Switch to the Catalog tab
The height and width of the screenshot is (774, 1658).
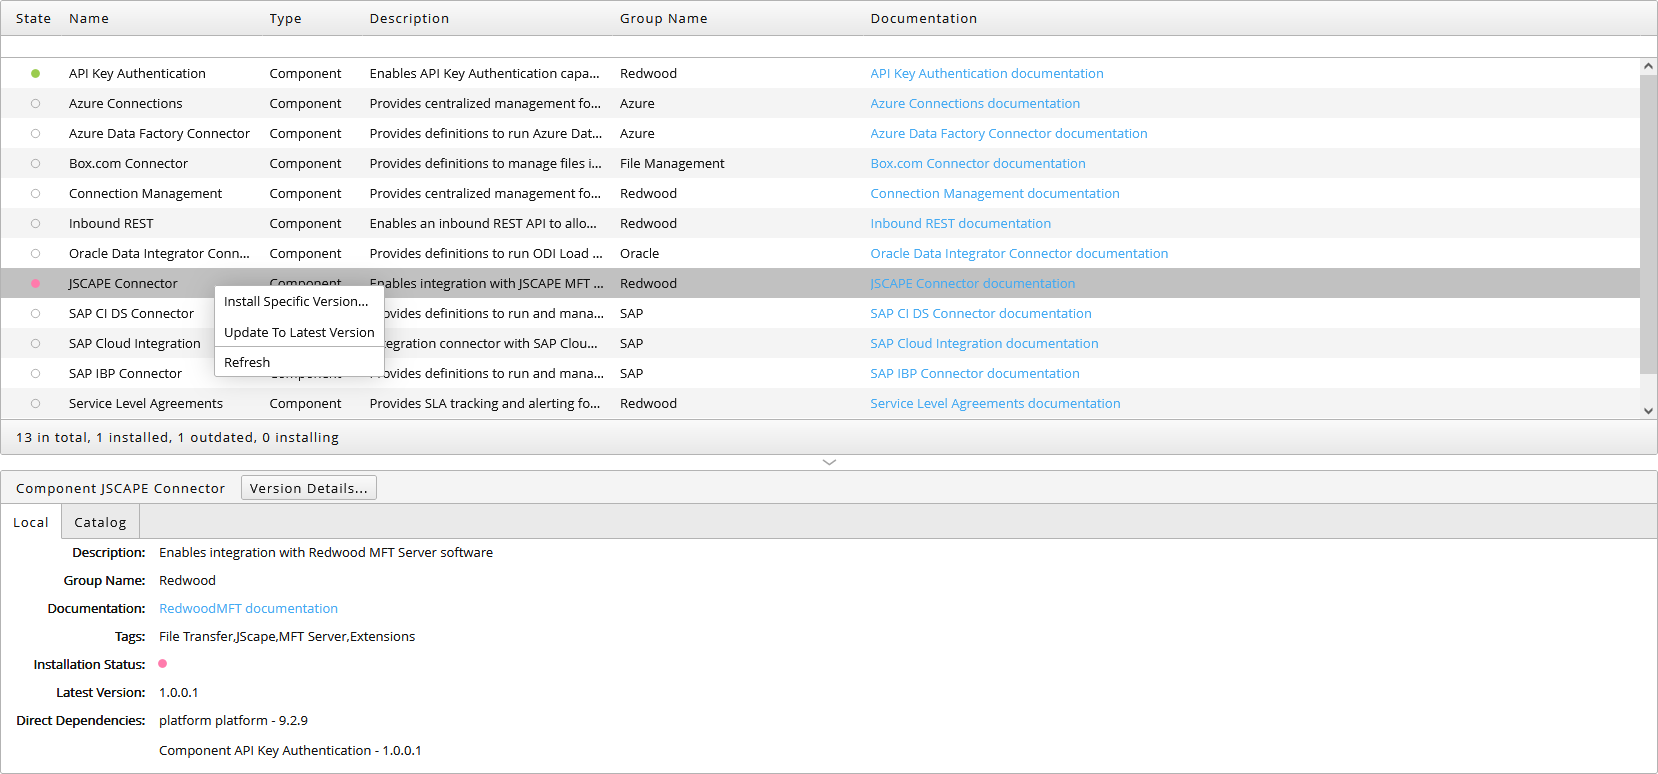100,522
